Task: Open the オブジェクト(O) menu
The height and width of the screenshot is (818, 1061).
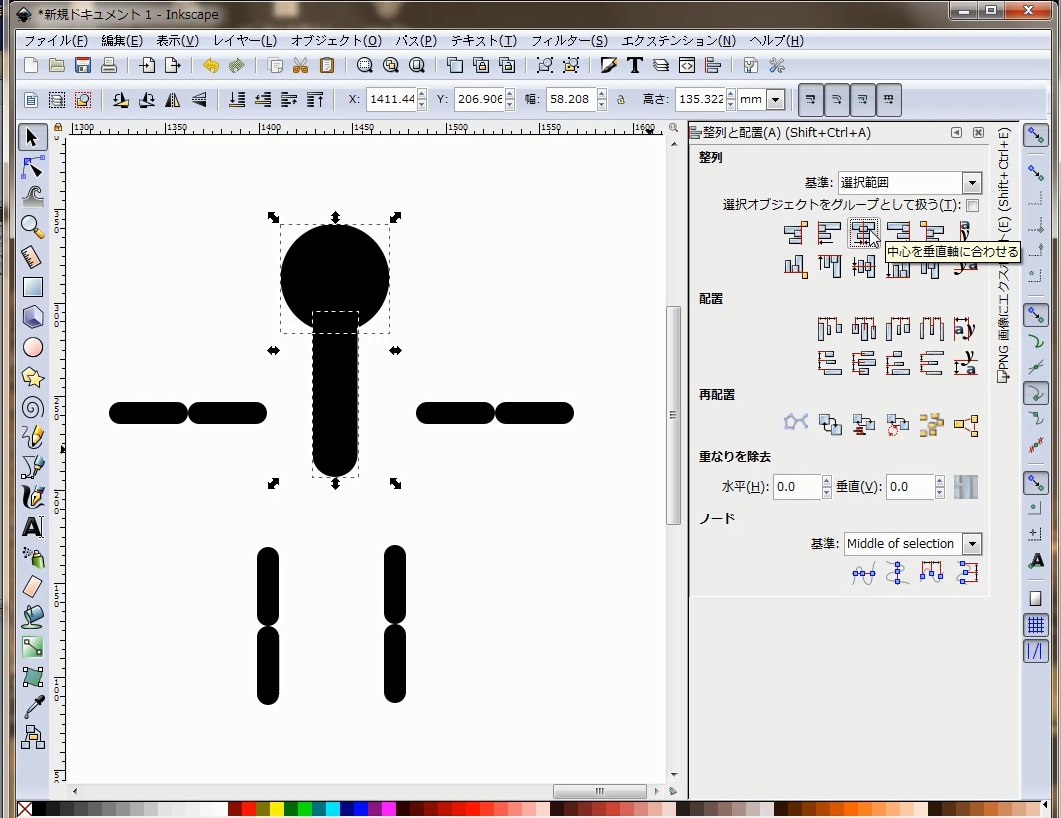Action: (x=335, y=41)
